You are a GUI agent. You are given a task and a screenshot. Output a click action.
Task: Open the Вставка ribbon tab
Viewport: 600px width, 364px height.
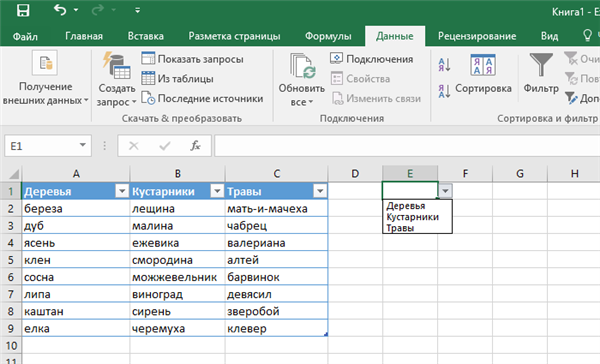(x=145, y=36)
